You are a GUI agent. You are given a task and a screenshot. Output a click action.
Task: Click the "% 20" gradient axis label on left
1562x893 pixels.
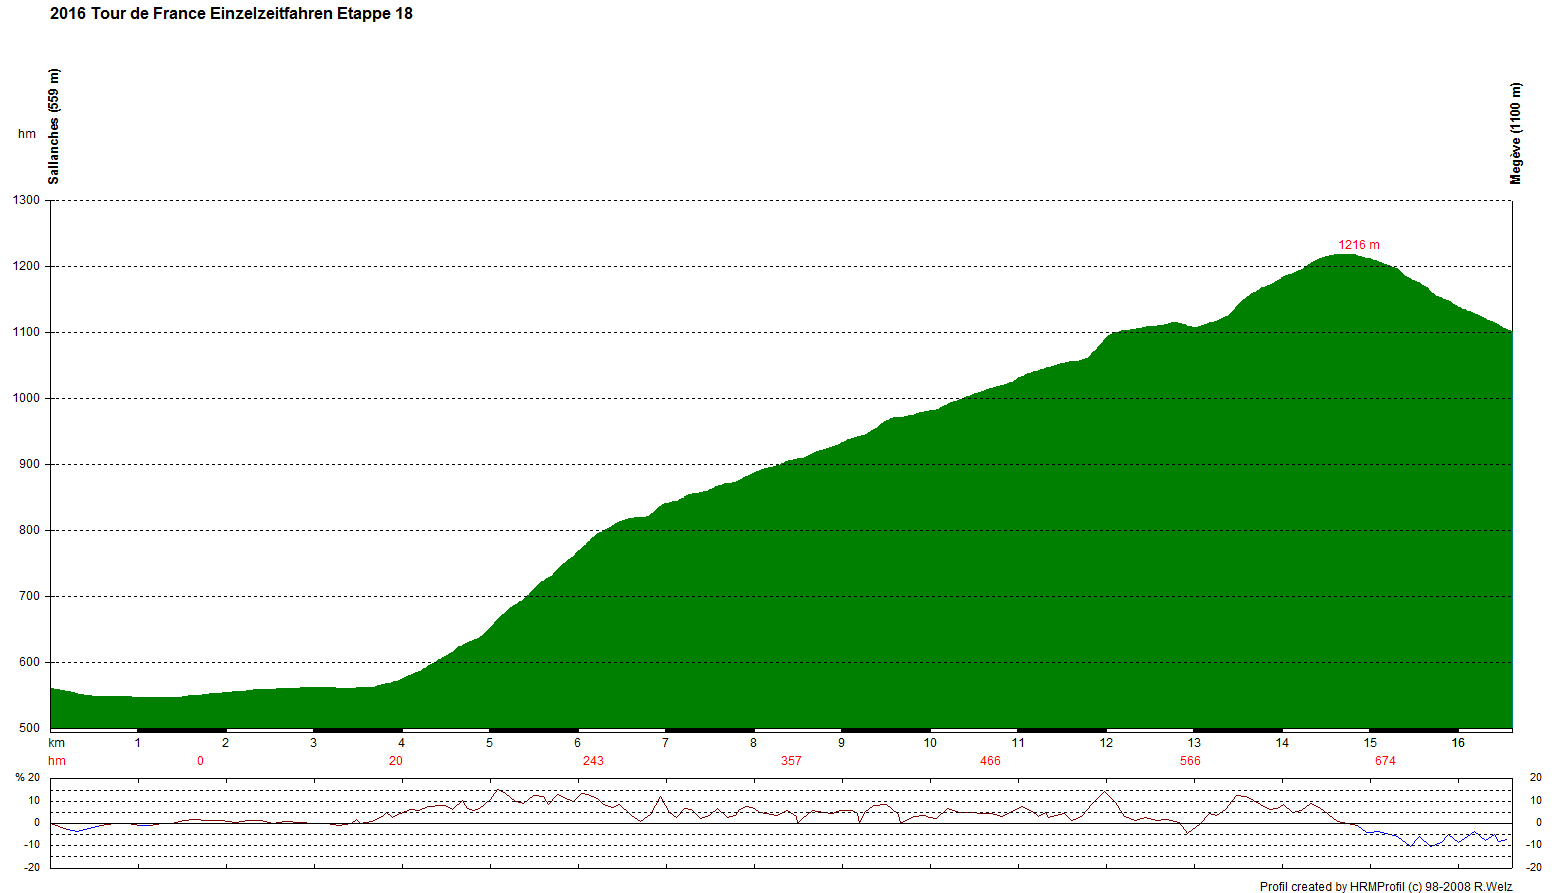(x=28, y=778)
